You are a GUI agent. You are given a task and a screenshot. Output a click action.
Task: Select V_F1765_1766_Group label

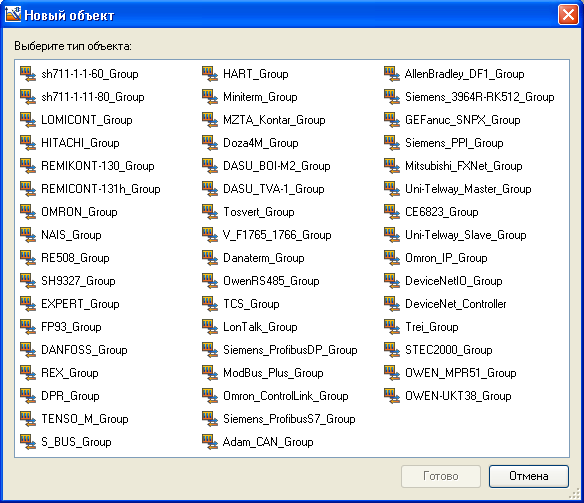(x=277, y=235)
